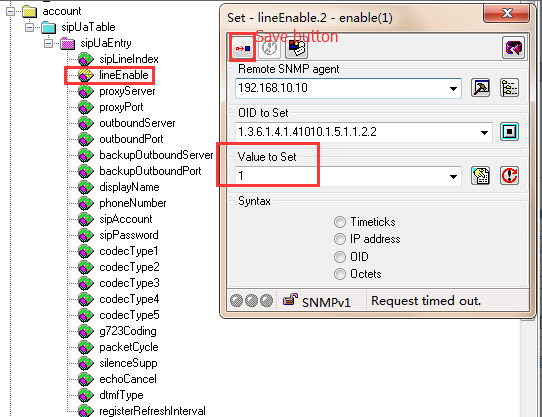Select the IP address syntax radio button

[x=340, y=239]
